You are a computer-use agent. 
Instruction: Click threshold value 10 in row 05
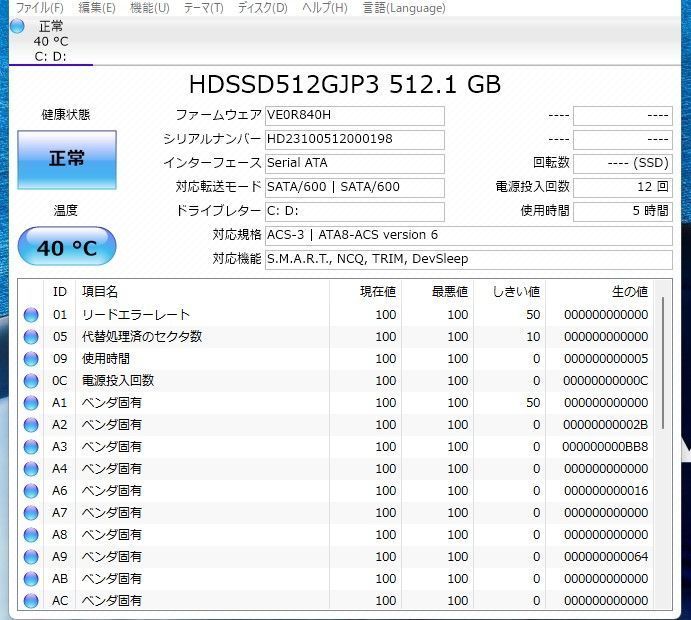click(533, 337)
